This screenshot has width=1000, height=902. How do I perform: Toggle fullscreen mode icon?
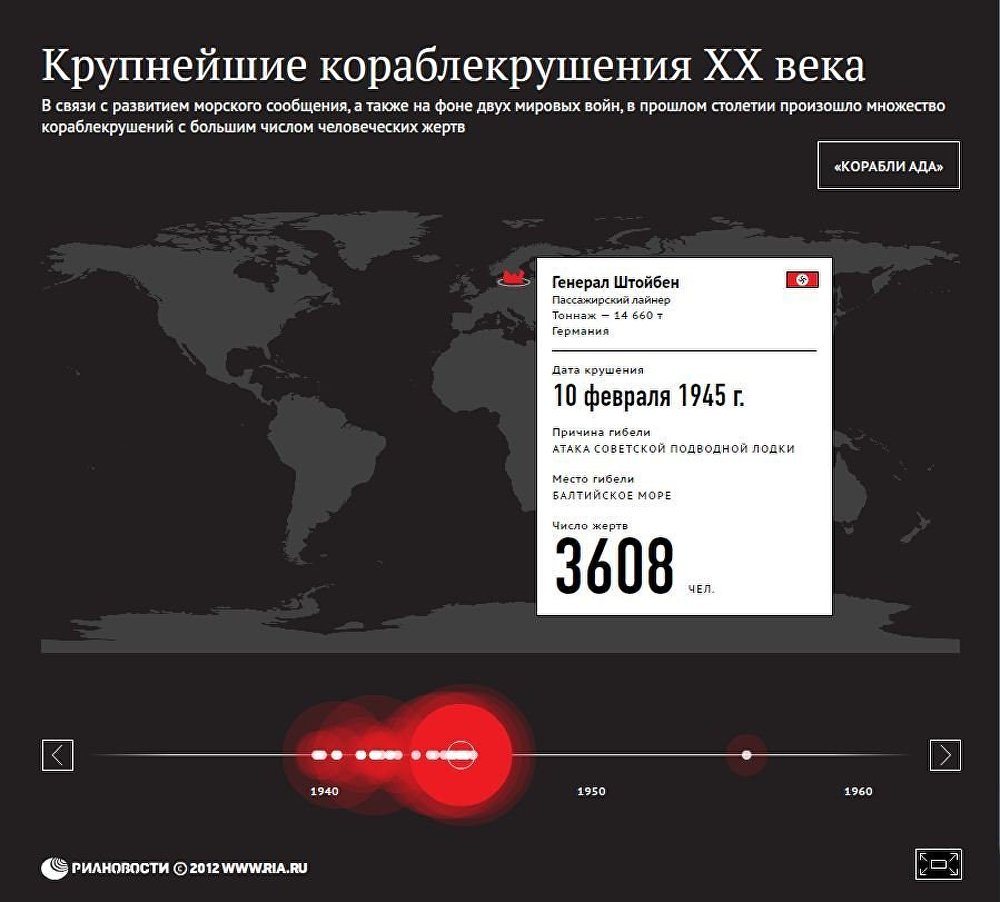[x=938, y=864]
